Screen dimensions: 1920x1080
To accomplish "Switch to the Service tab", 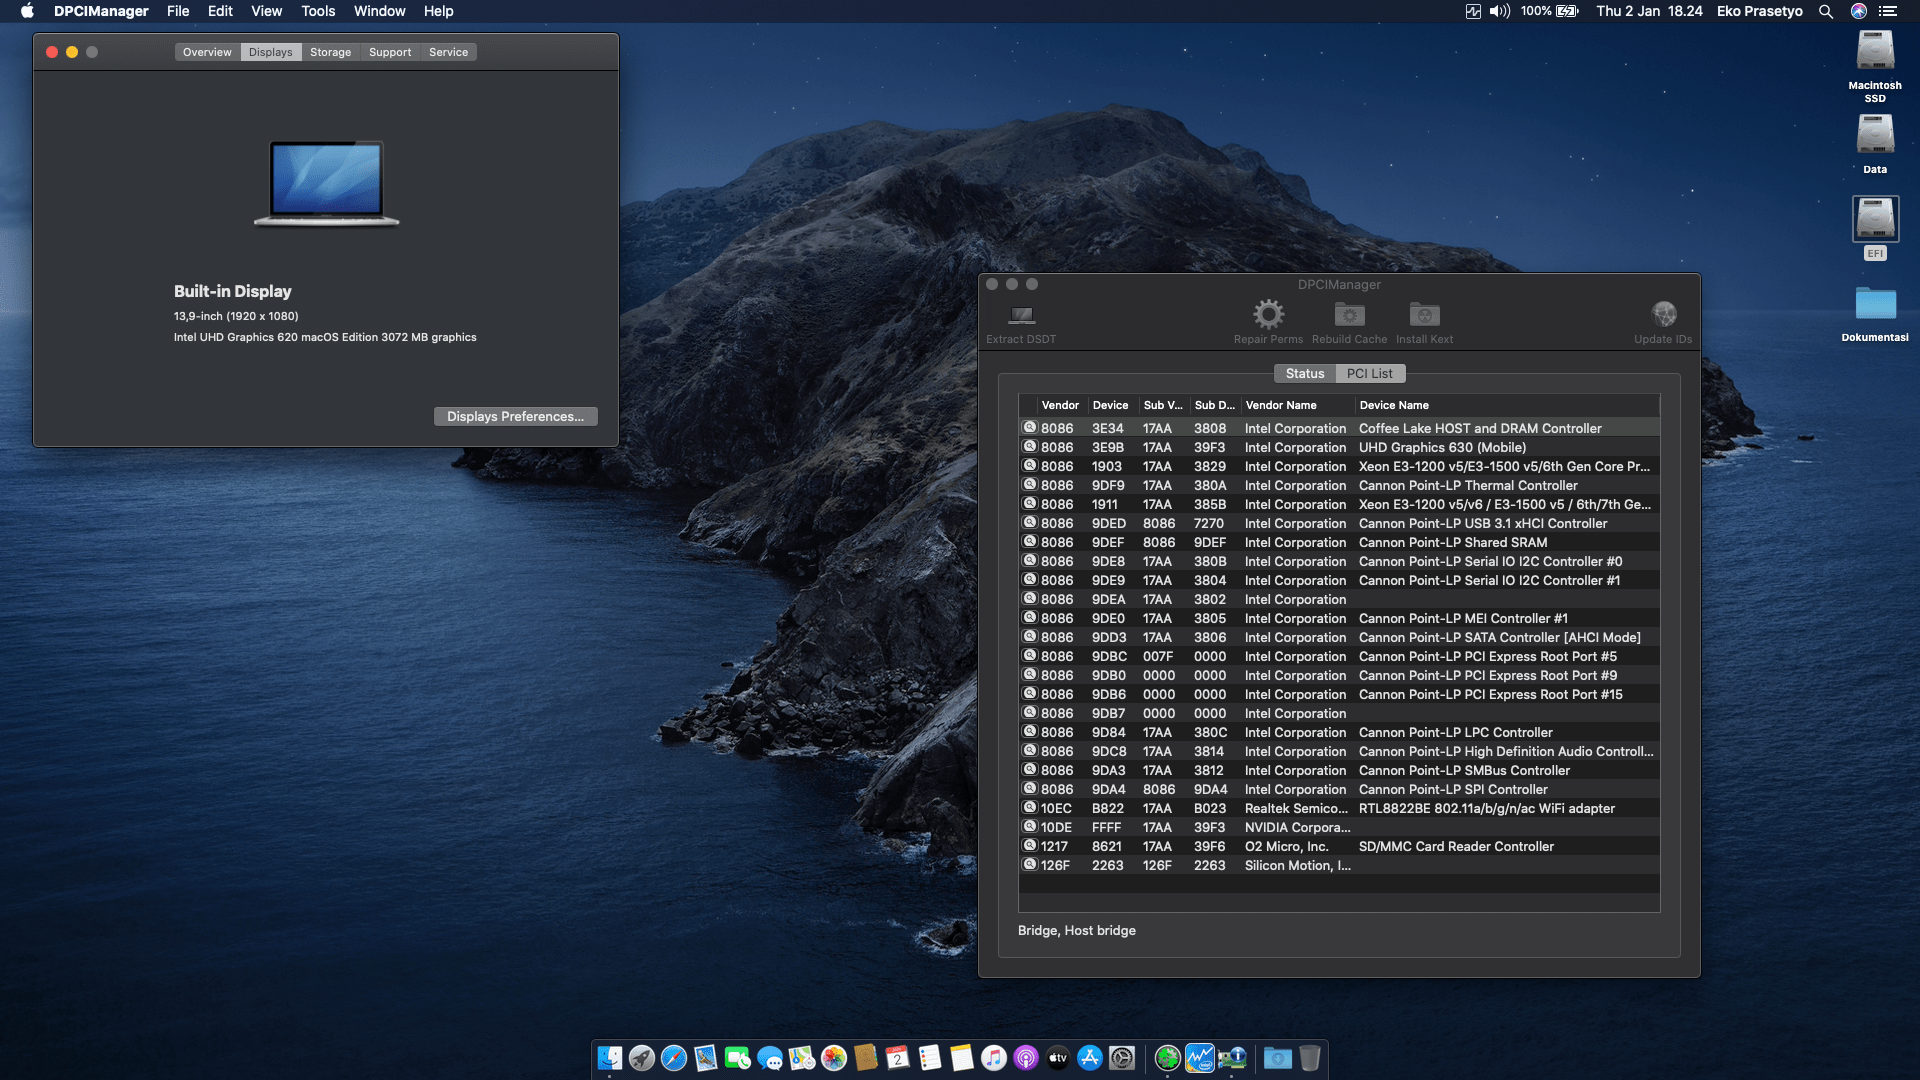I will click(x=448, y=52).
